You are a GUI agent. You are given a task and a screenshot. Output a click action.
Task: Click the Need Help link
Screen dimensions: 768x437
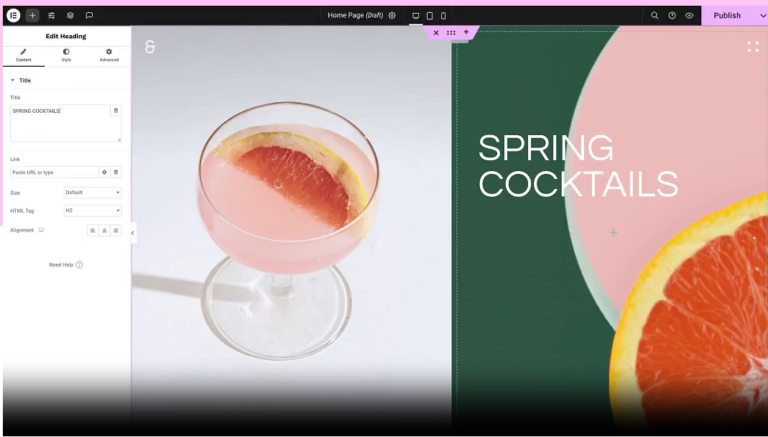66,265
